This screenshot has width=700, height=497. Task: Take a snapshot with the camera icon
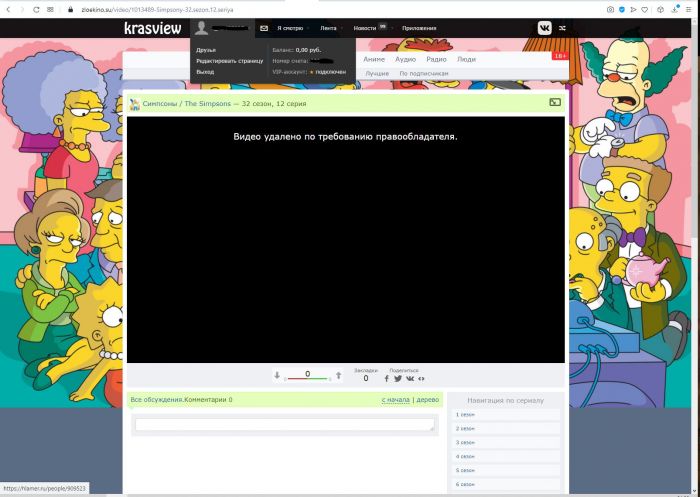[610, 9]
